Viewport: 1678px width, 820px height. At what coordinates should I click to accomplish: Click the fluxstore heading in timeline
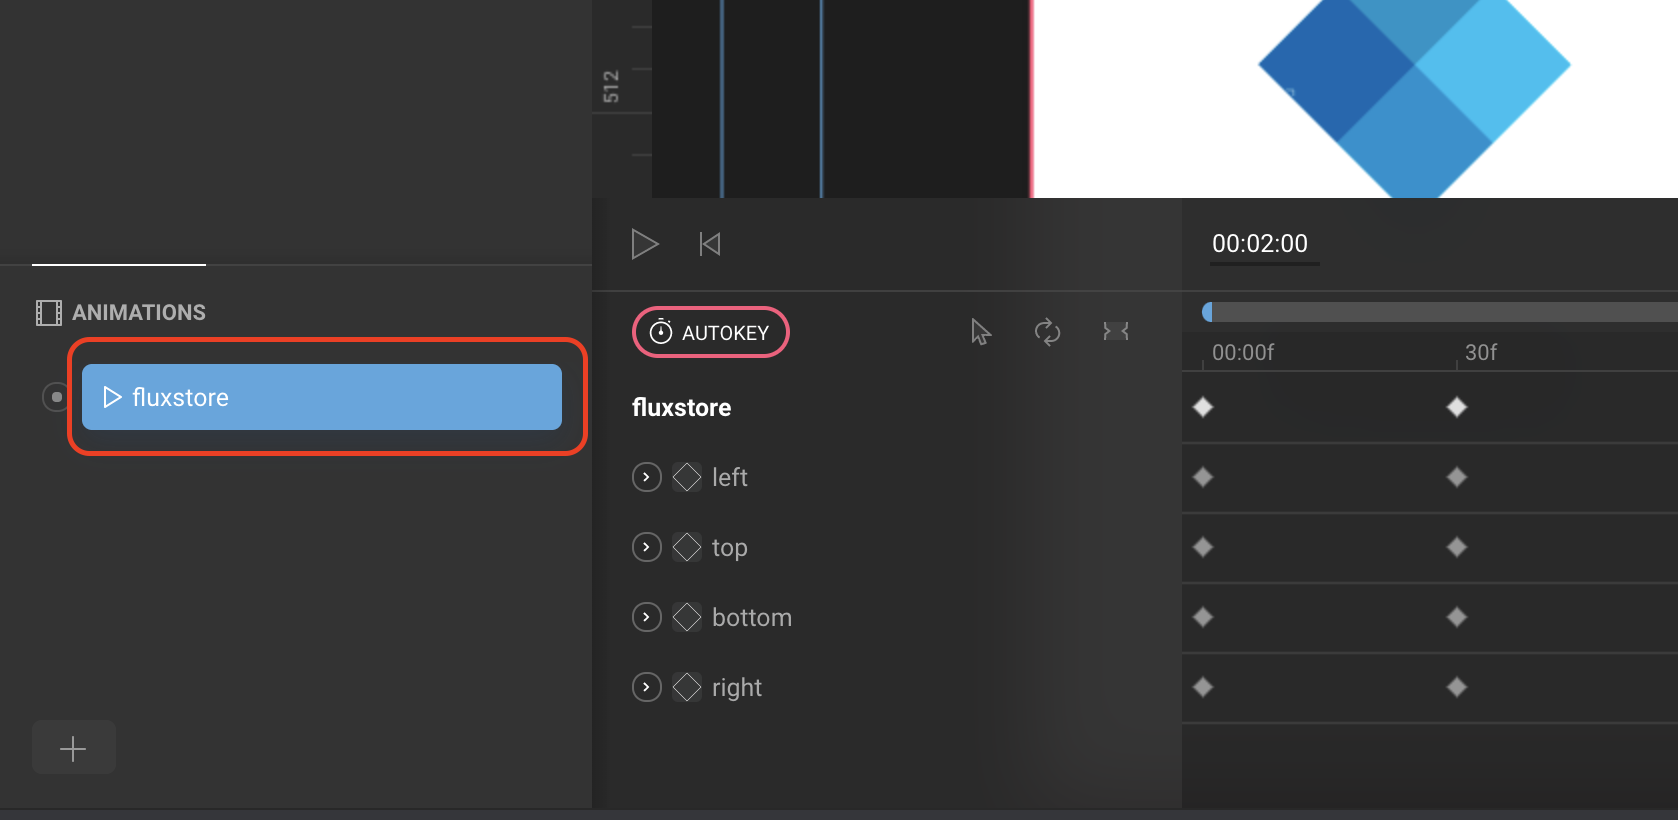pyautogui.click(x=682, y=407)
